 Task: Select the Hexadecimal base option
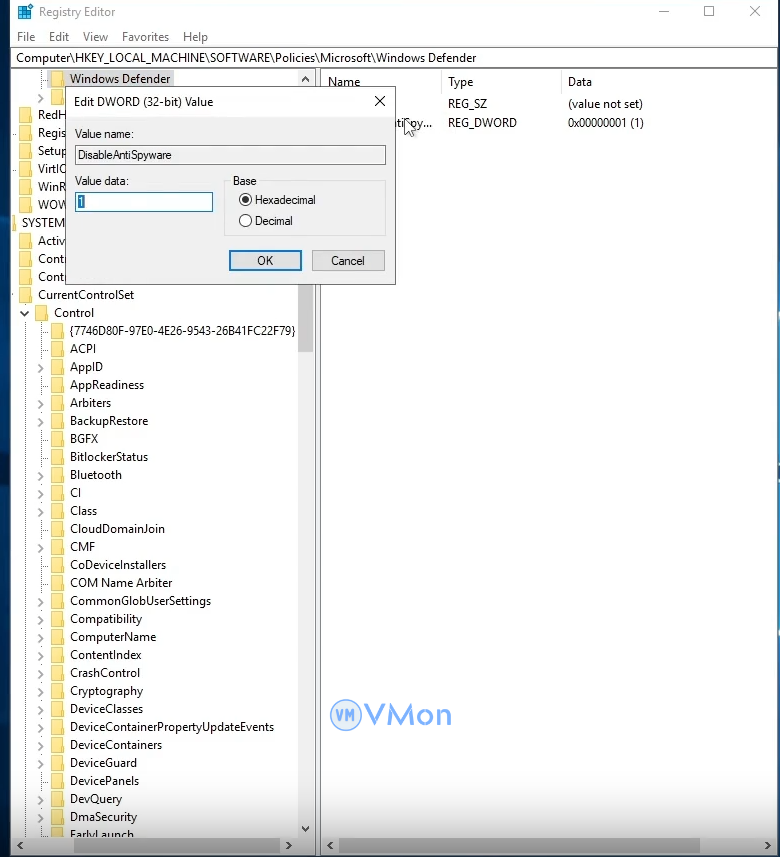(x=245, y=200)
